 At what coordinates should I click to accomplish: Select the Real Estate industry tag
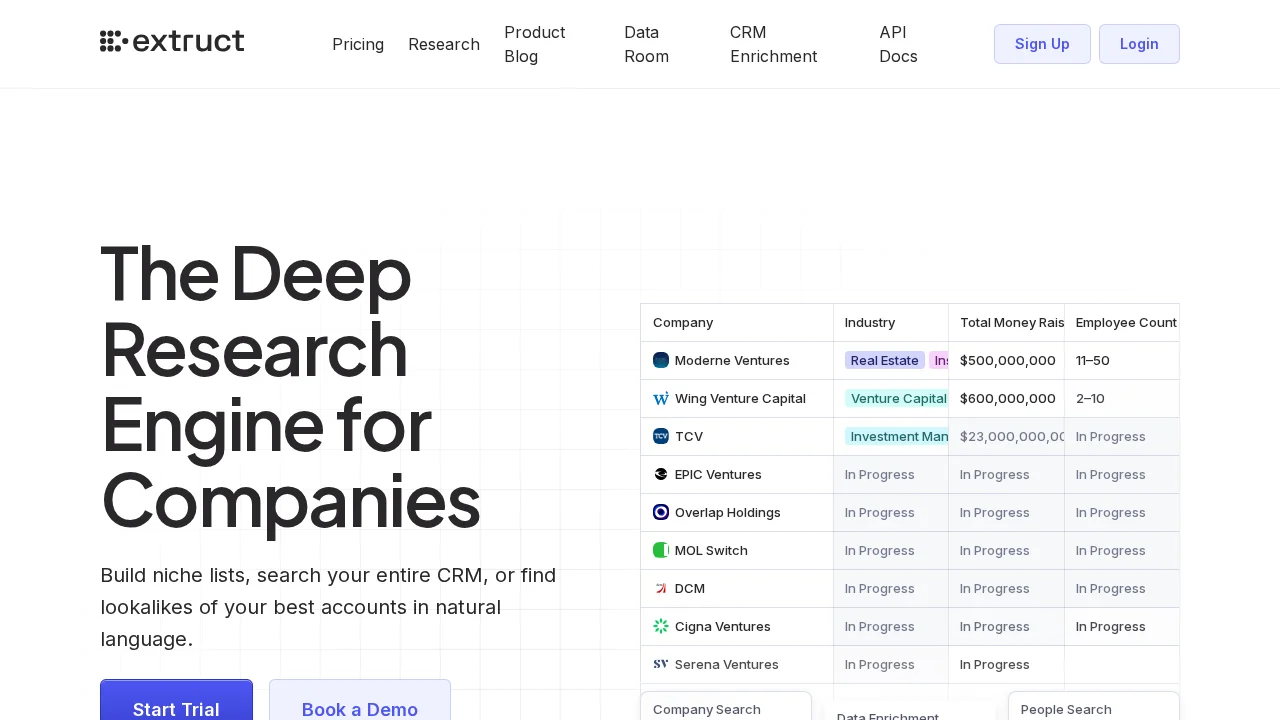click(x=884, y=360)
